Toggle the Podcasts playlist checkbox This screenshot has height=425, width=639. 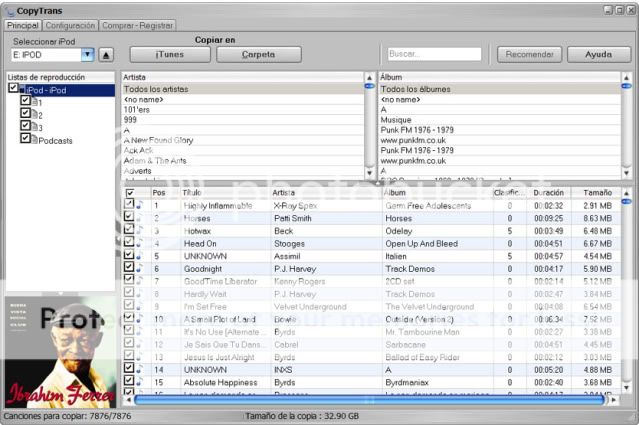coord(25,138)
